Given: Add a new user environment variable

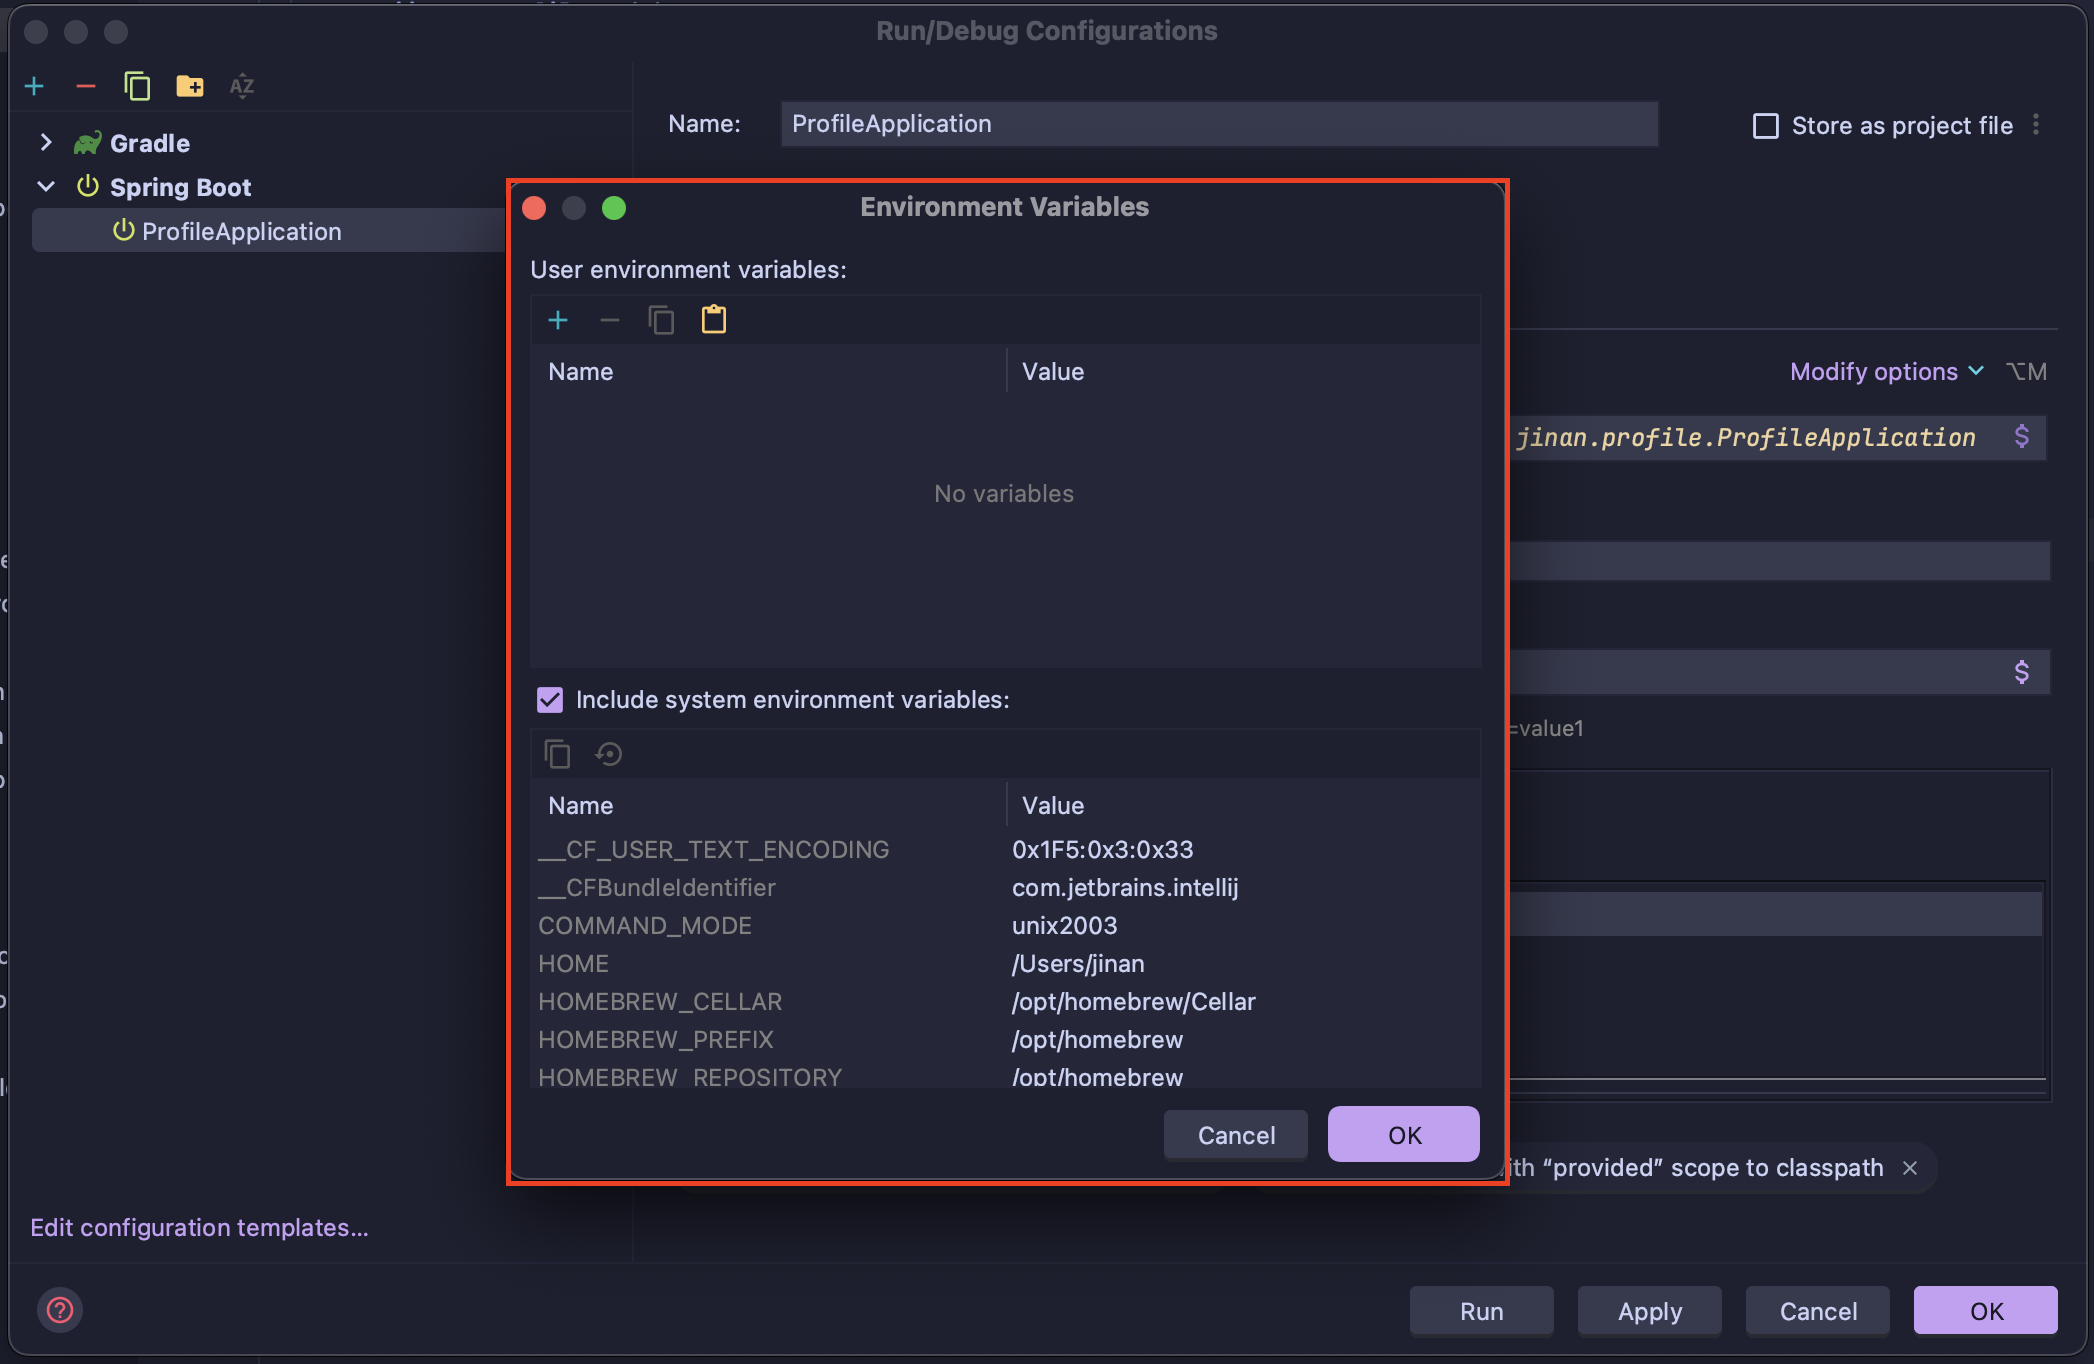Looking at the screenshot, I should 558,320.
